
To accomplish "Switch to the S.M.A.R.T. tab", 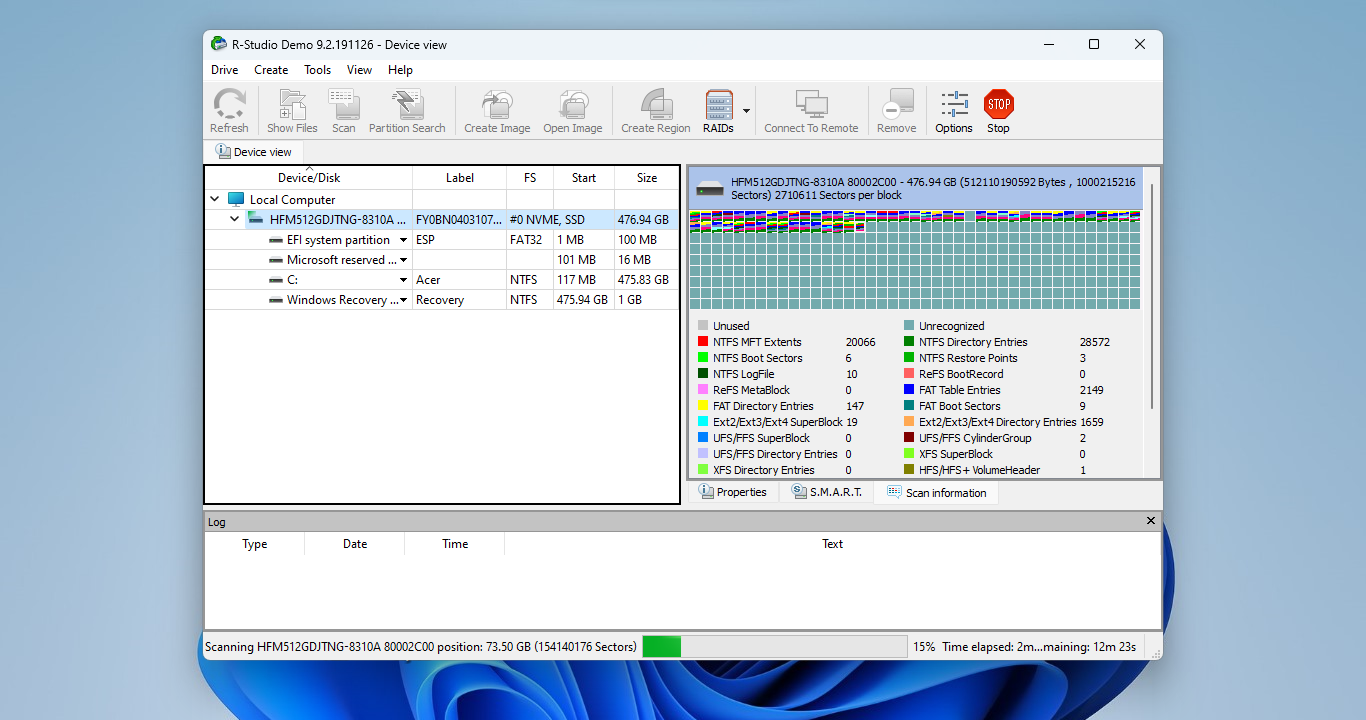I will click(x=827, y=492).
